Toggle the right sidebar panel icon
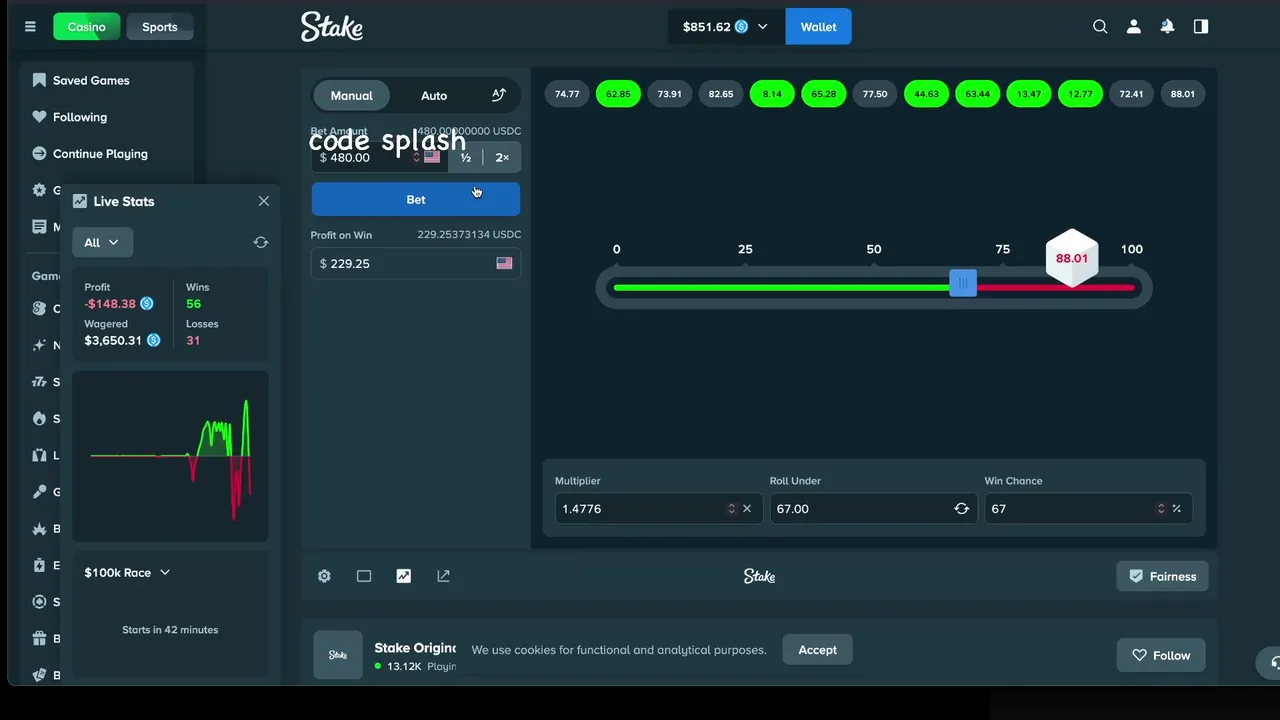Image resolution: width=1280 pixels, height=720 pixels. tap(1201, 27)
